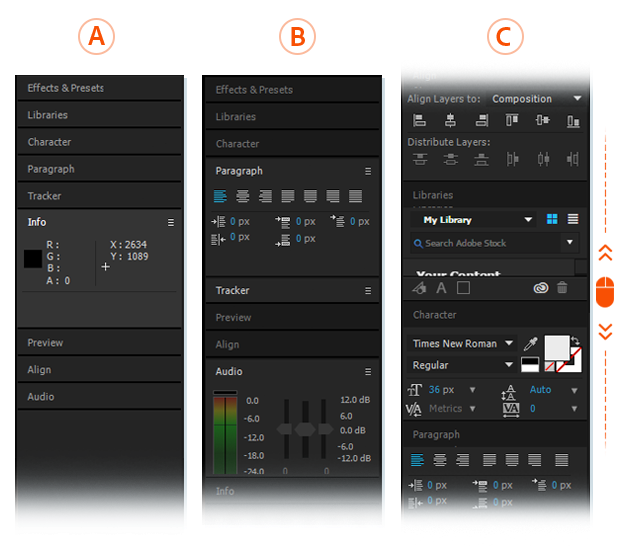Open the Character tab in panel B
This screenshot has height=550, width=629.
coord(292,144)
